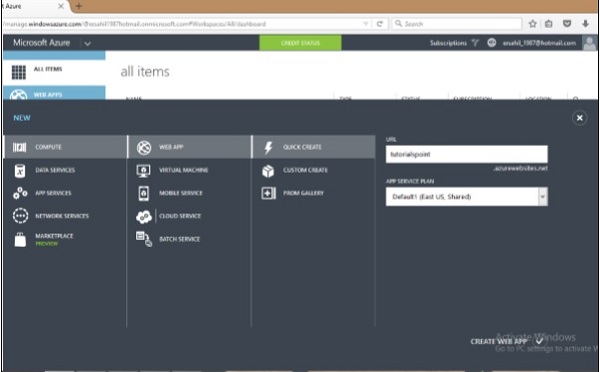
Task: Bookmark page with the star icon
Action: click(532, 24)
